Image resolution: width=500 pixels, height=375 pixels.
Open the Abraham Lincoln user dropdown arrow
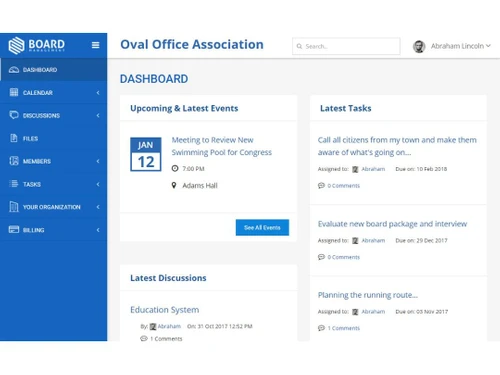coord(488,46)
